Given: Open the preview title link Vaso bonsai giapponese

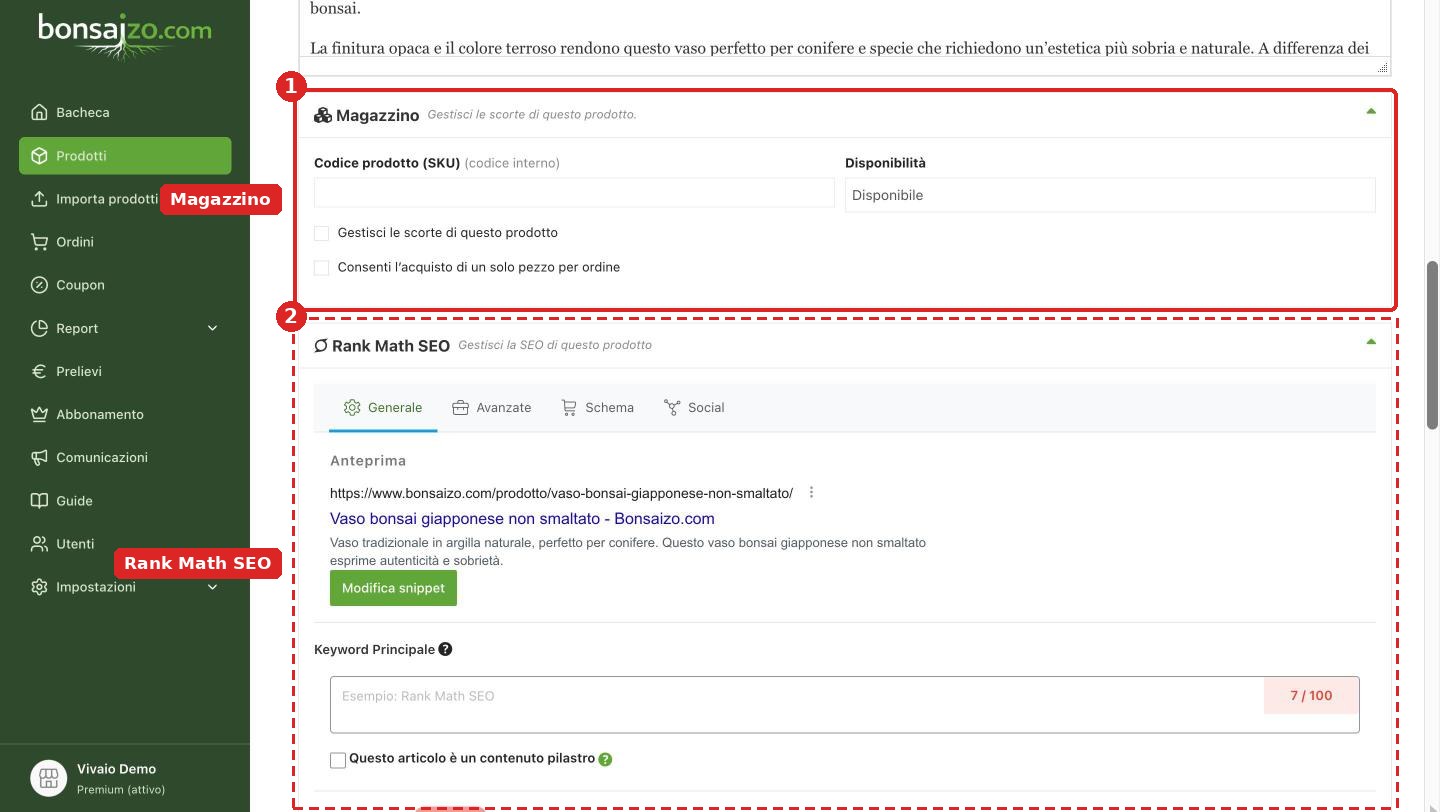Looking at the screenshot, I should [522, 518].
